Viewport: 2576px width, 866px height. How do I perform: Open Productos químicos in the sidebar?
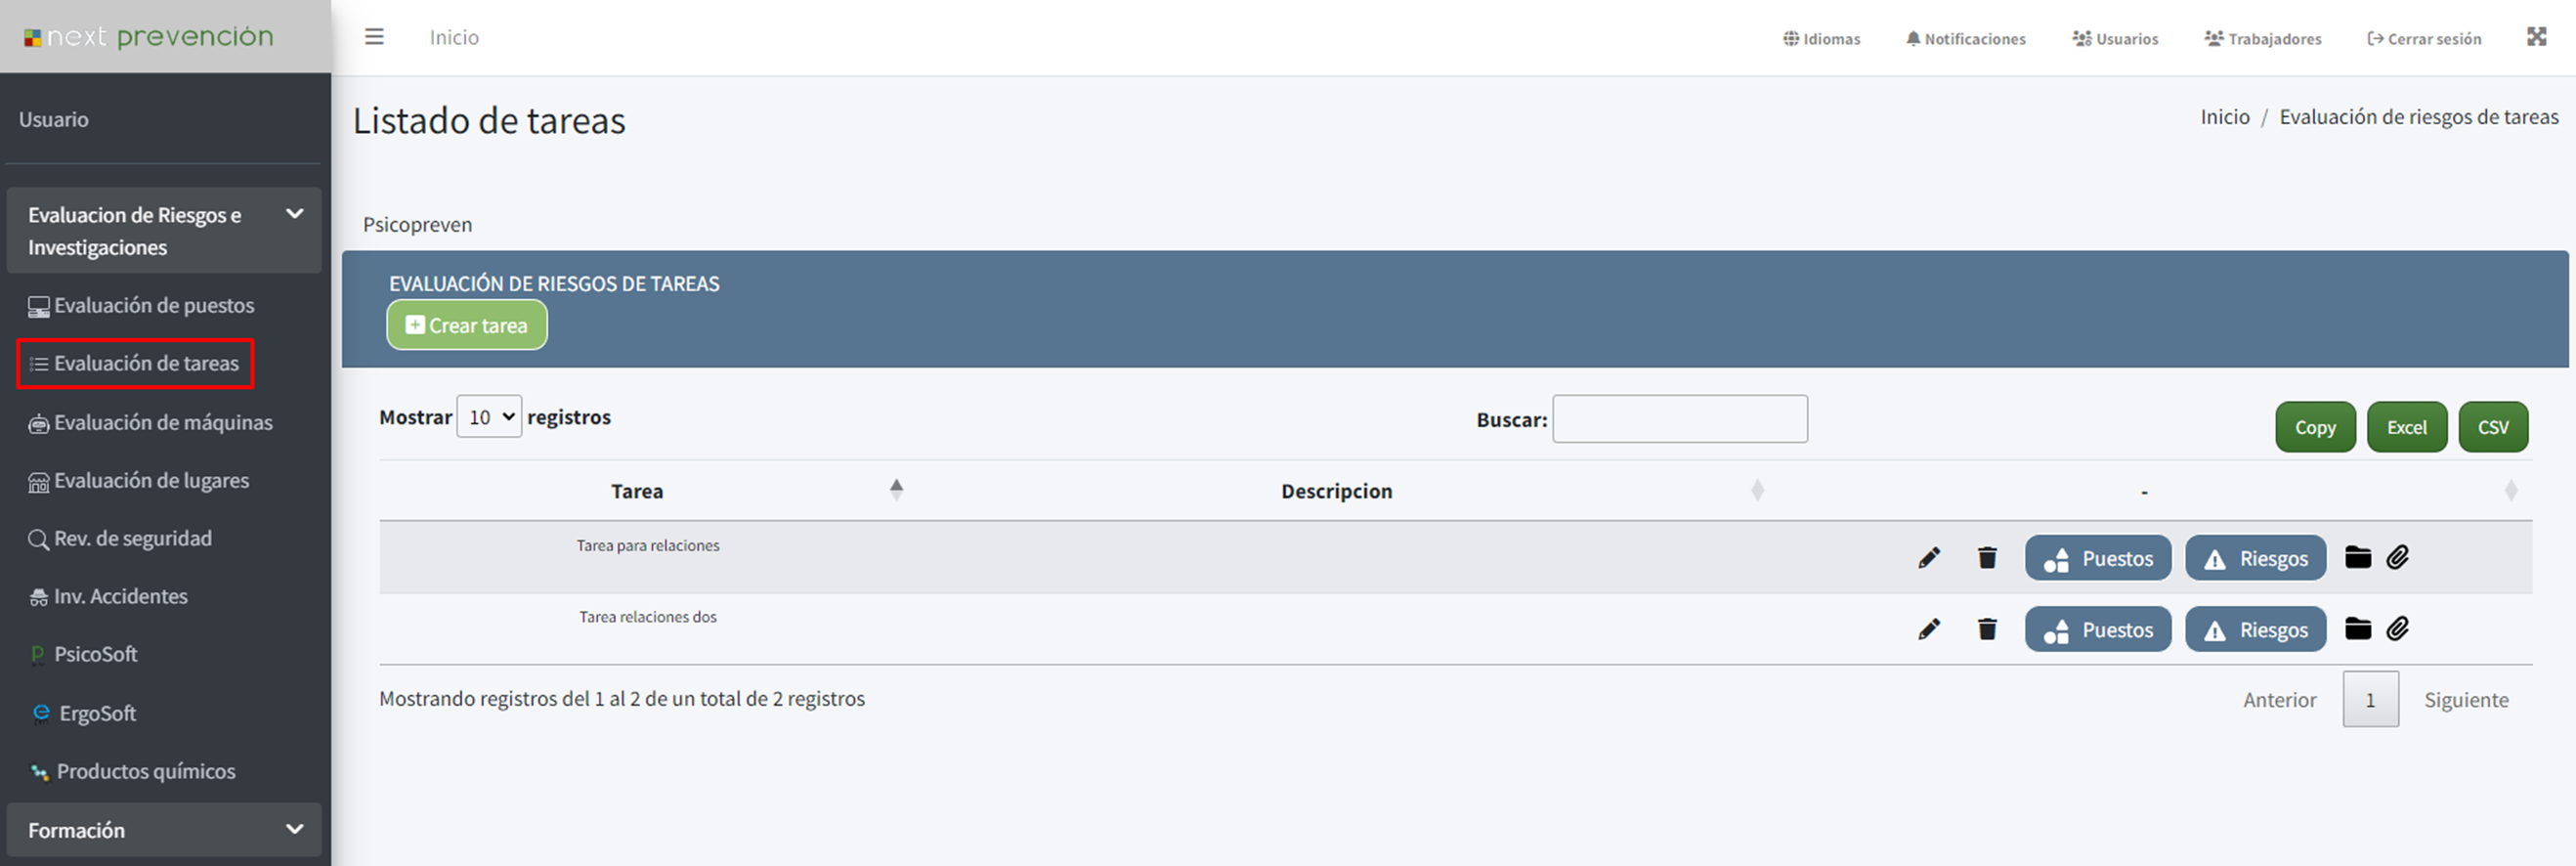pyautogui.click(x=133, y=772)
